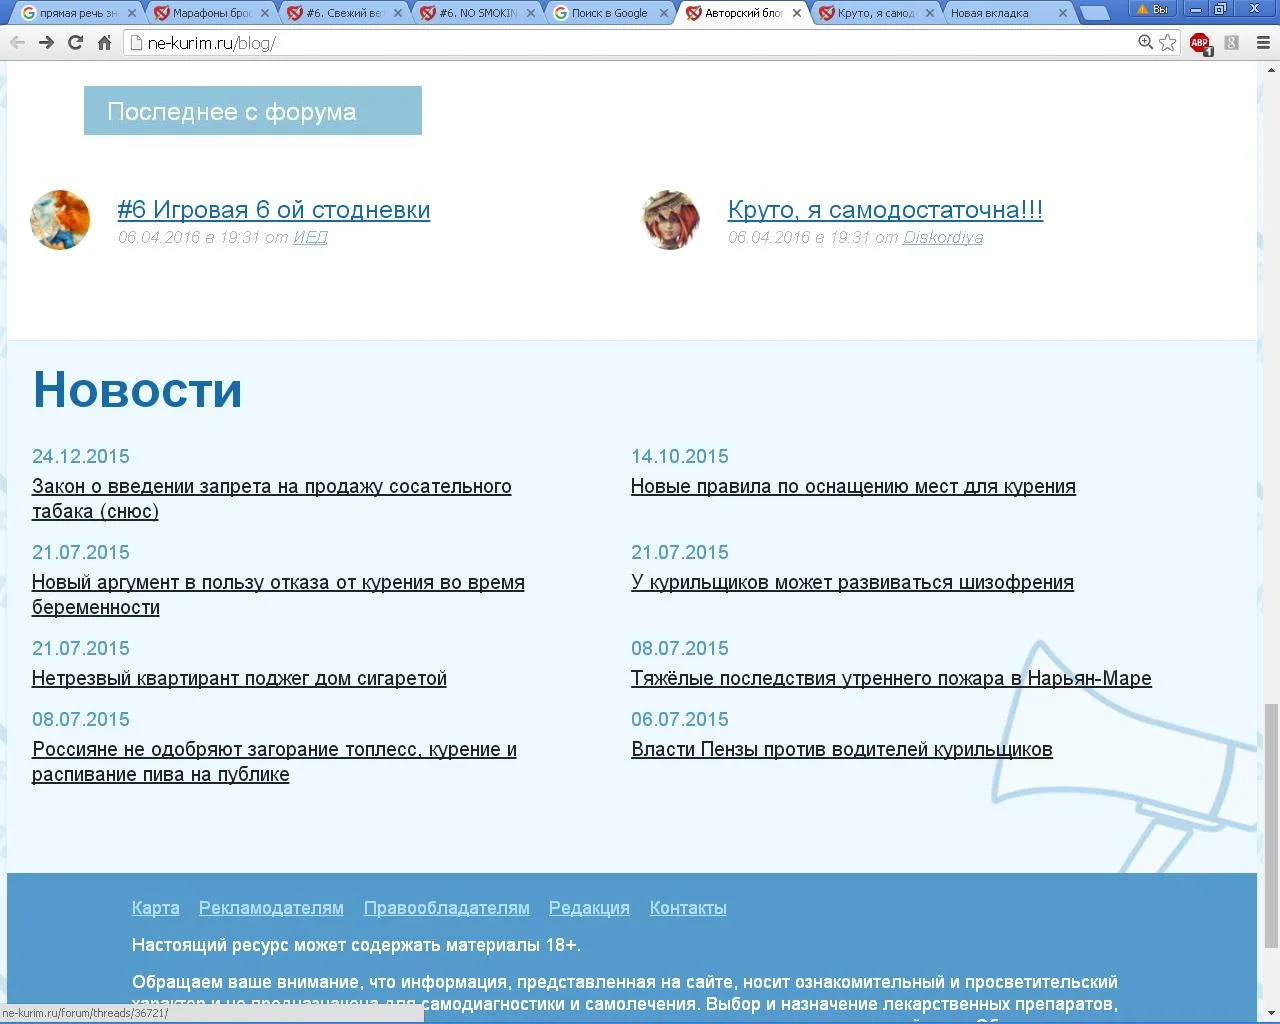This screenshot has width=1280, height=1024.
Task: Close the 'Марафоны' tab
Action: [265, 13]
